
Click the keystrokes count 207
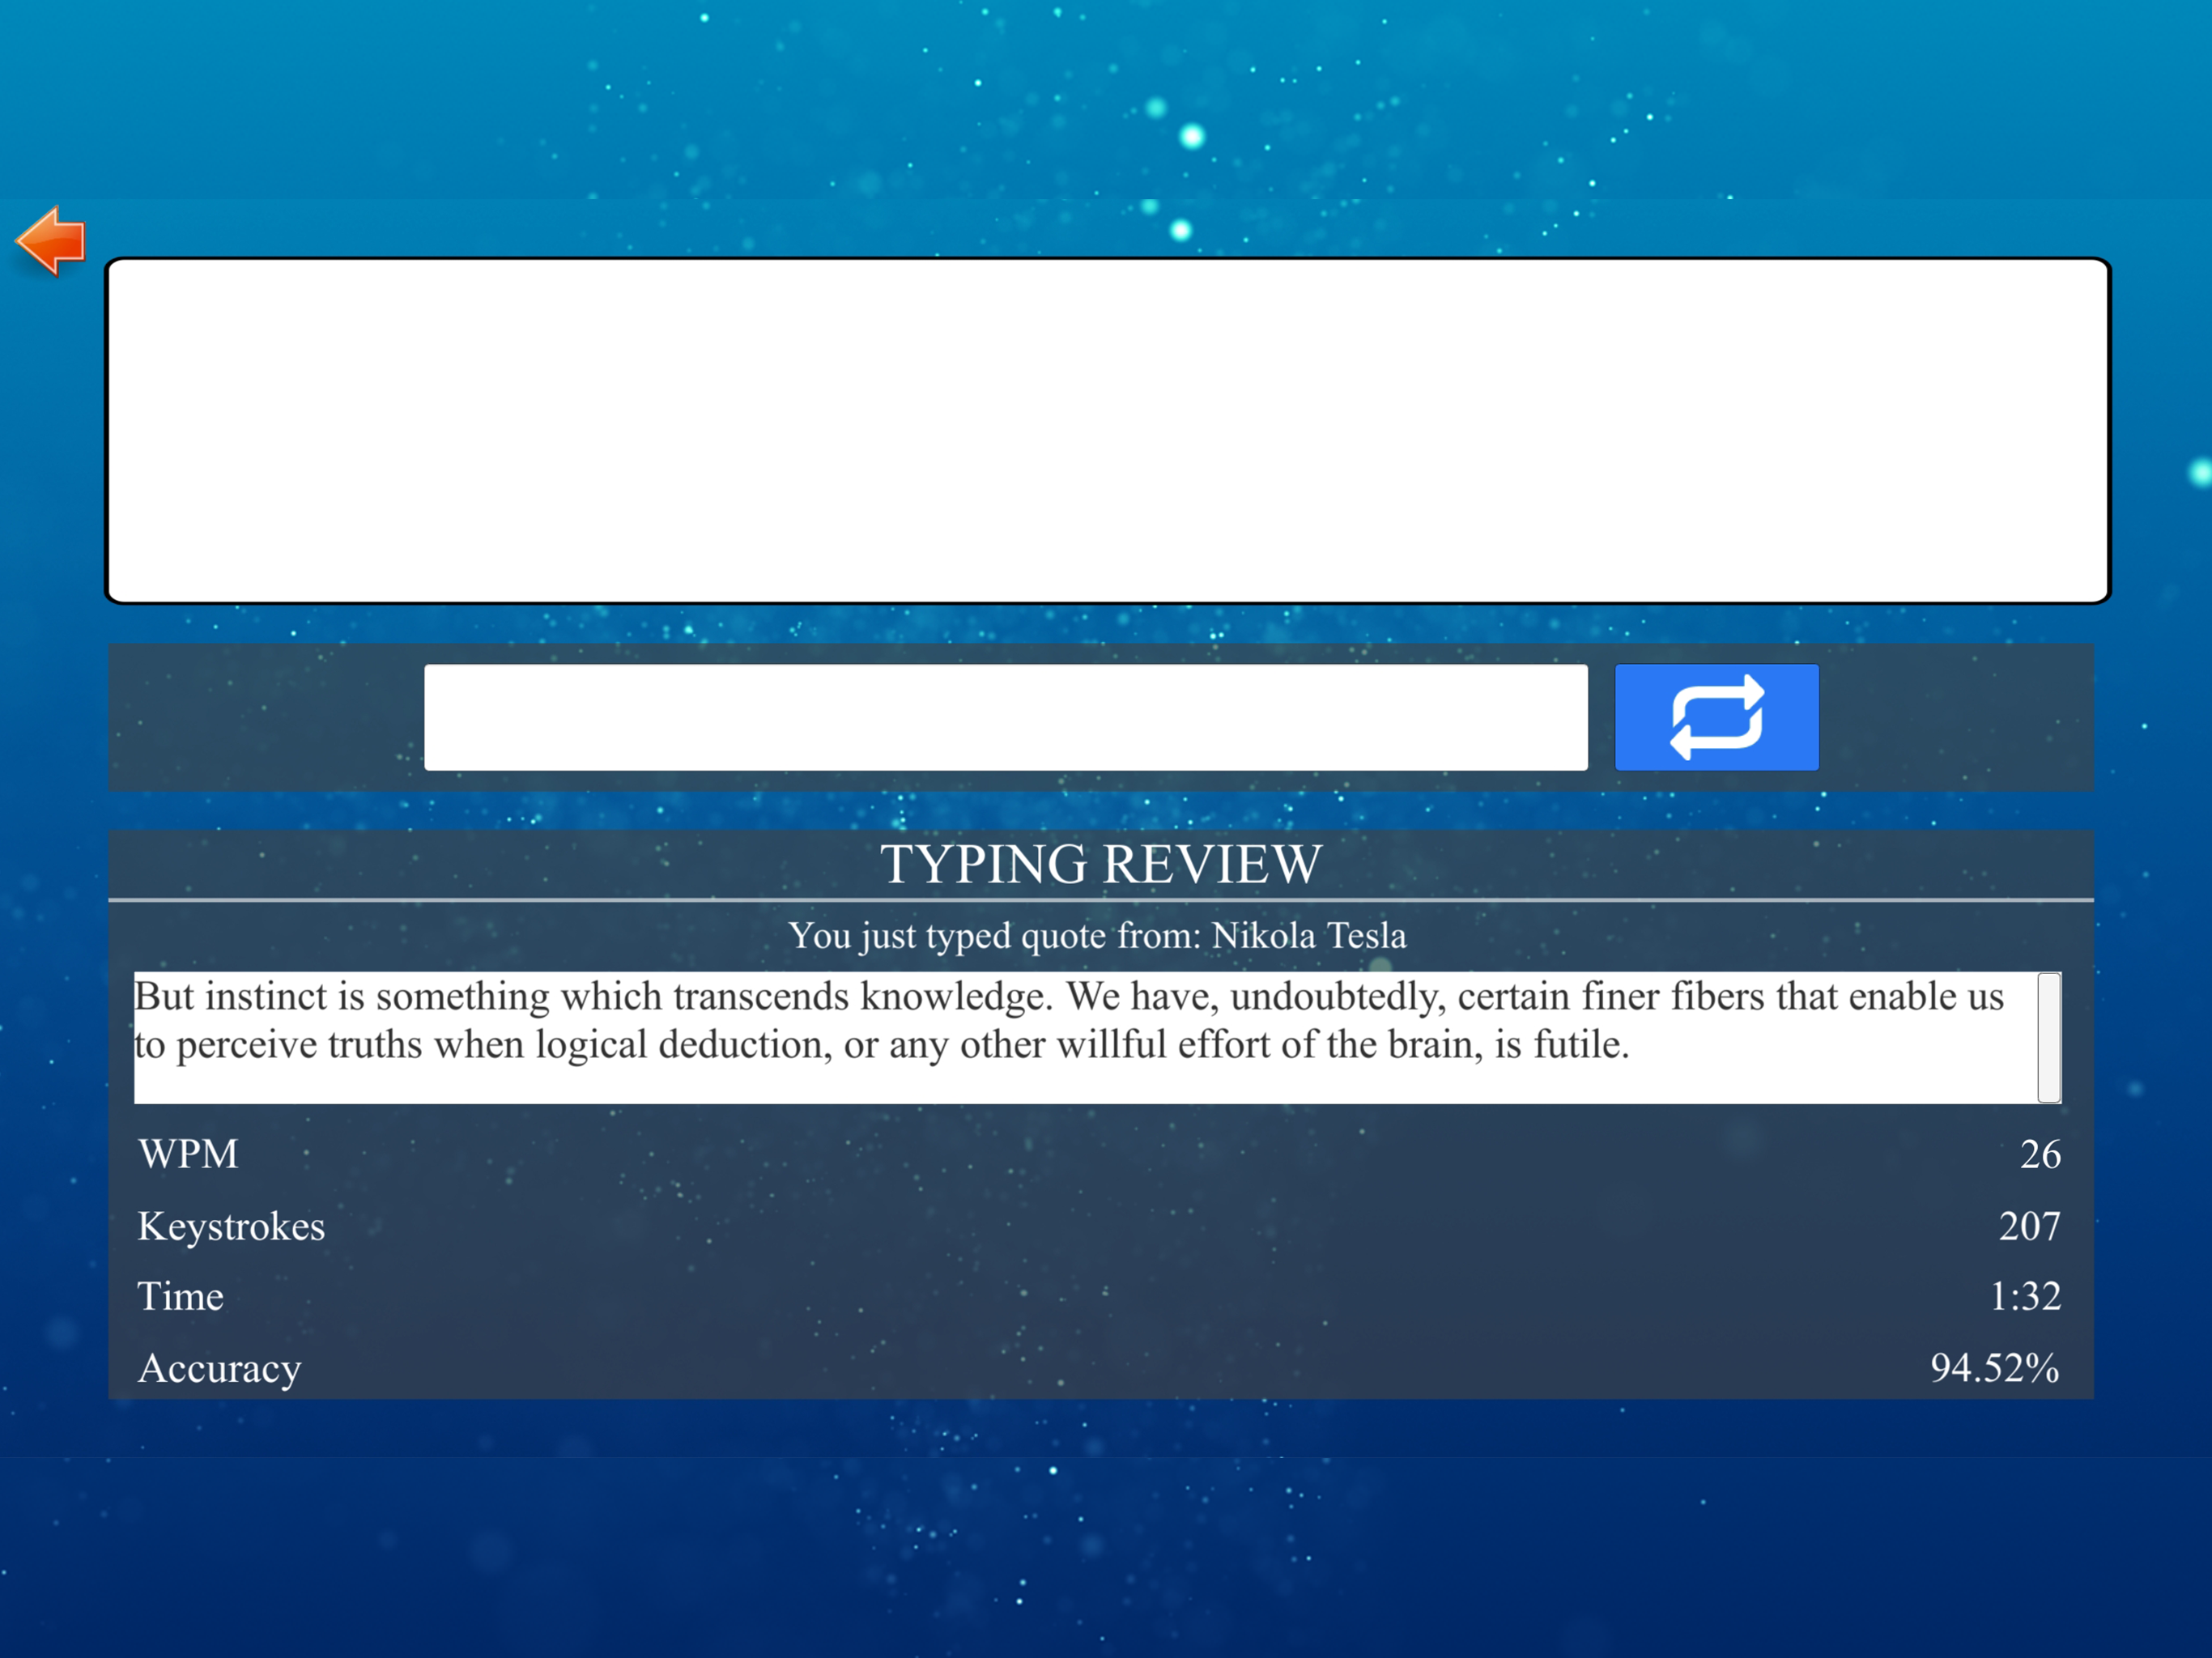[2028, 1226]
